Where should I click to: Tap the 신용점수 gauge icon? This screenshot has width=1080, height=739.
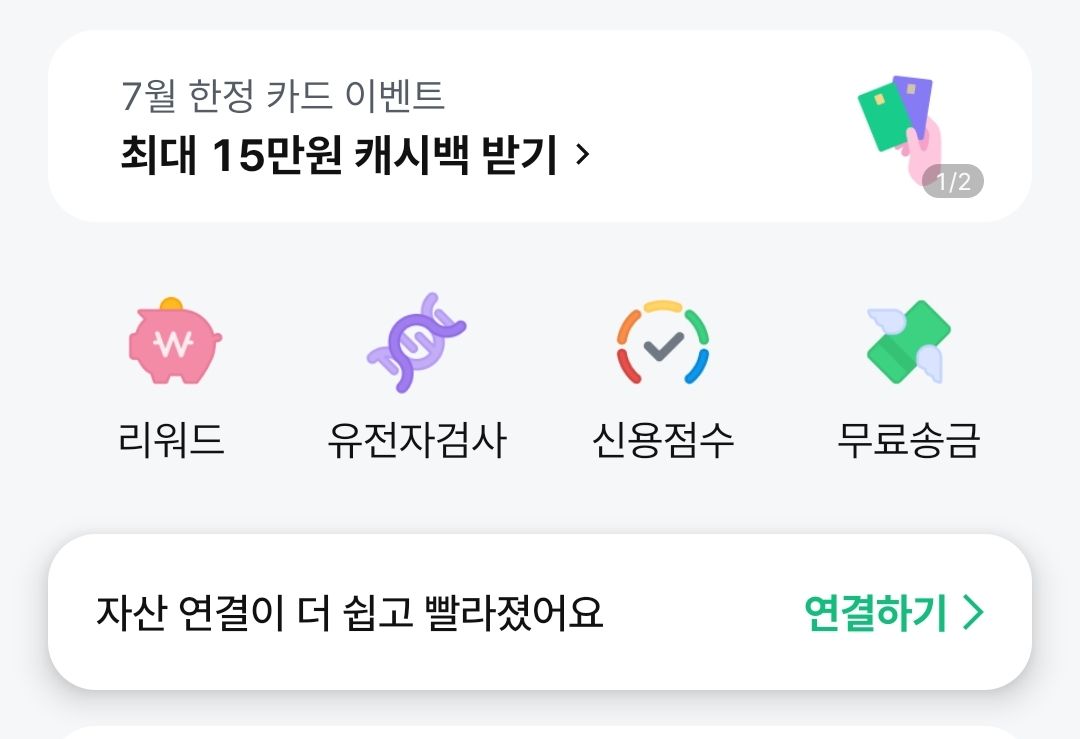[x=662, y=345]
